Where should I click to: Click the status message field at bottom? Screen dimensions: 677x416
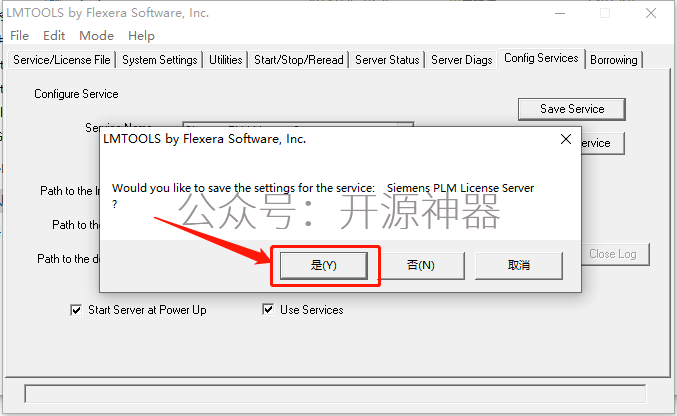tap(335, 394)
